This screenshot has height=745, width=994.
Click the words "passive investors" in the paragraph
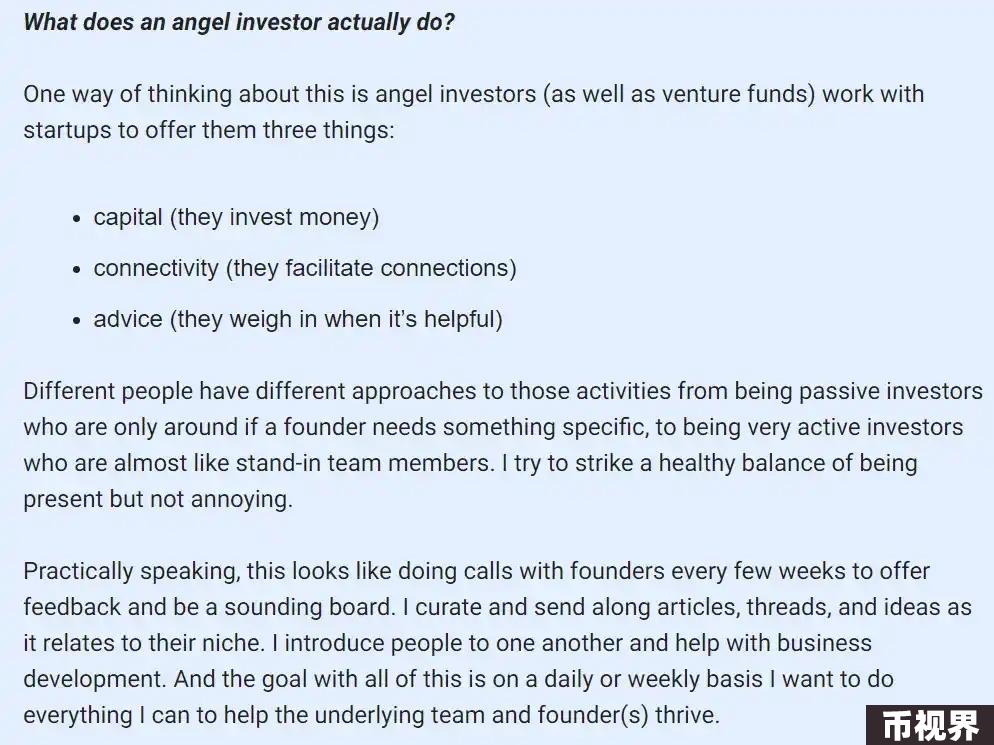[x=891, y=391]
